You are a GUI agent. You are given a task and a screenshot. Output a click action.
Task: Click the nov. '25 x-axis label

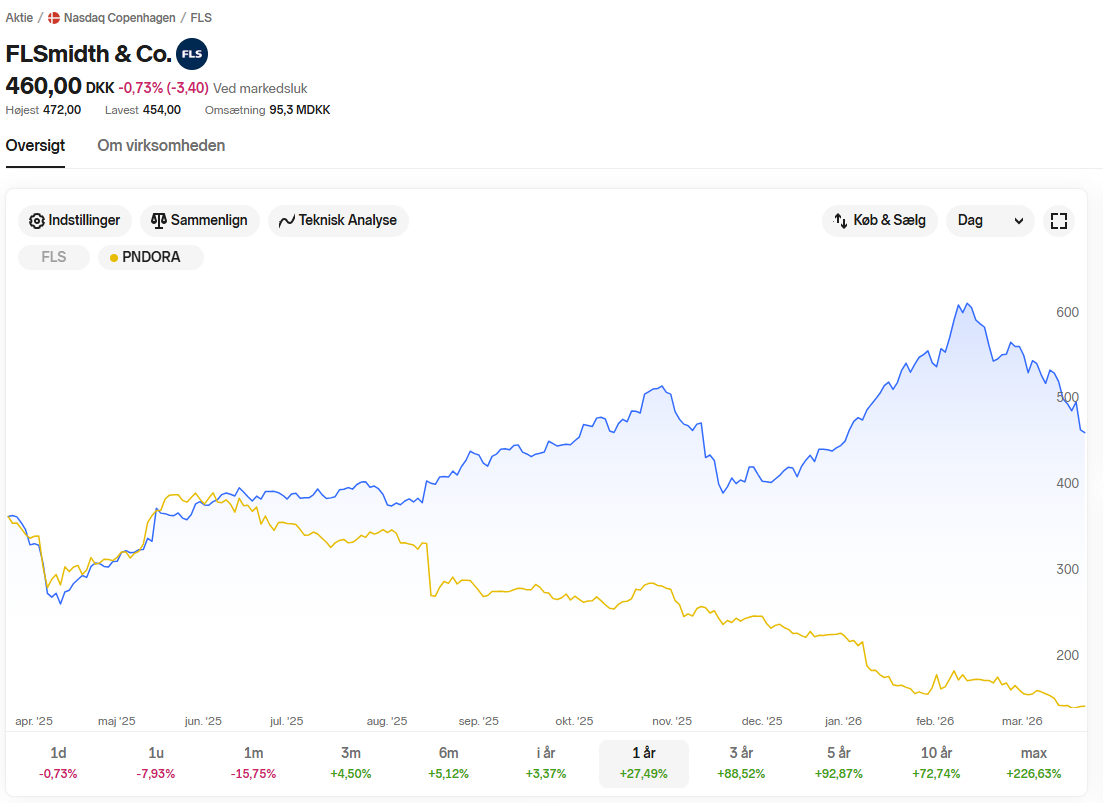pyautogui.click(x=672, y=721)
